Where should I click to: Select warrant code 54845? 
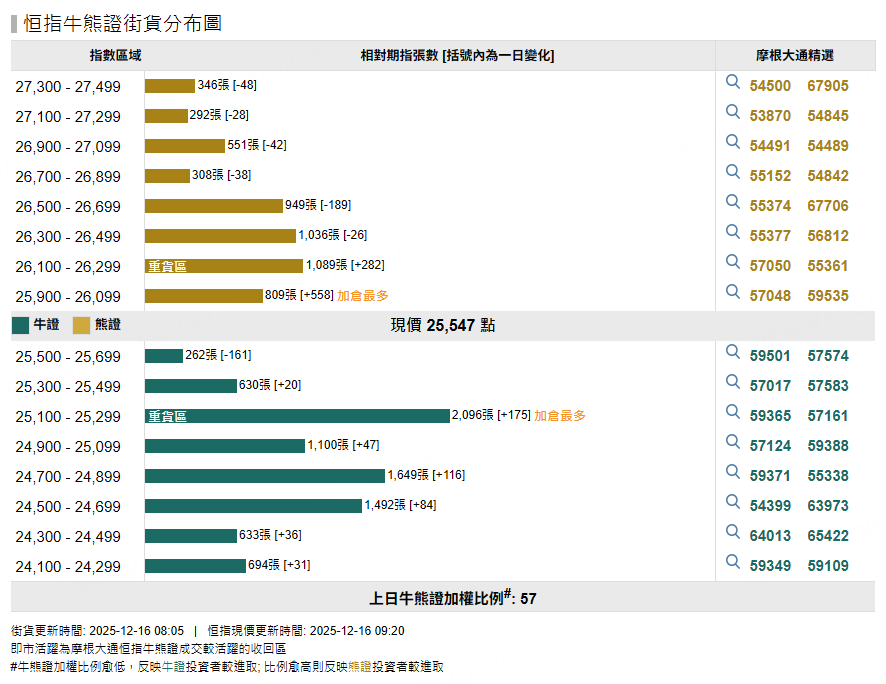pyautogui.click(x=828, y=116)
